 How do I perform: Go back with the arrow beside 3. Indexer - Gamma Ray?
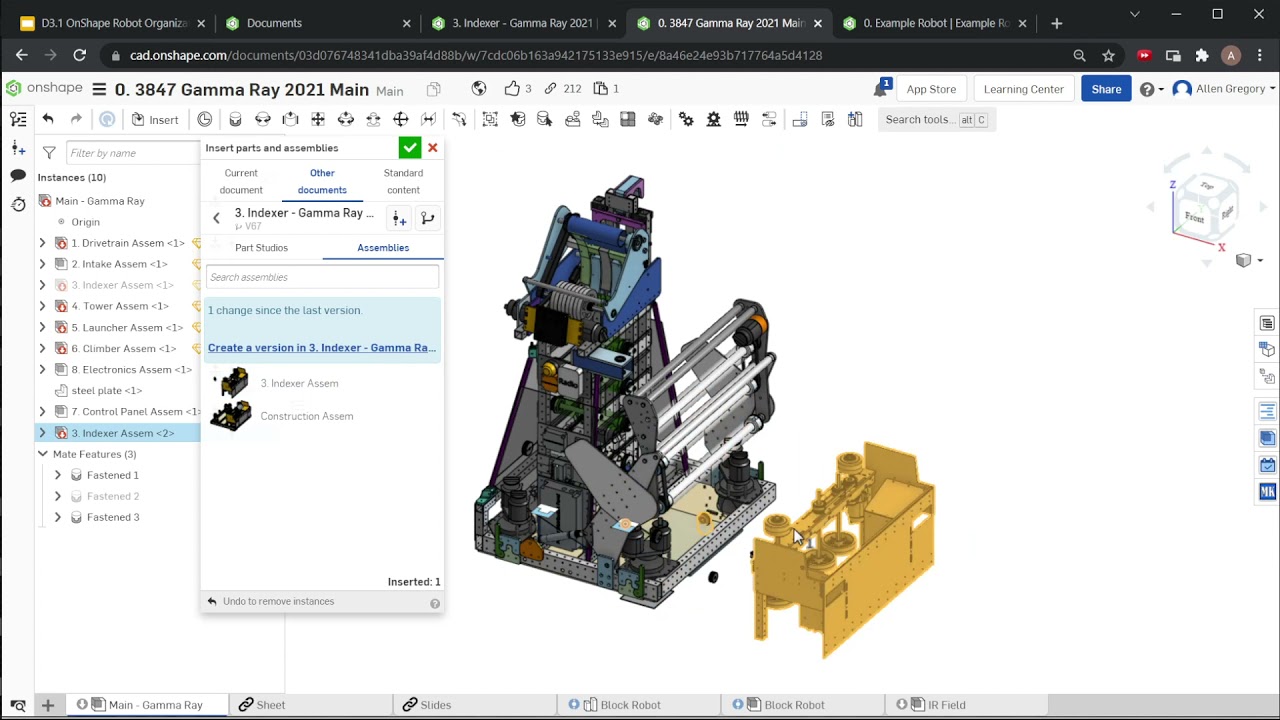(216, 218)
